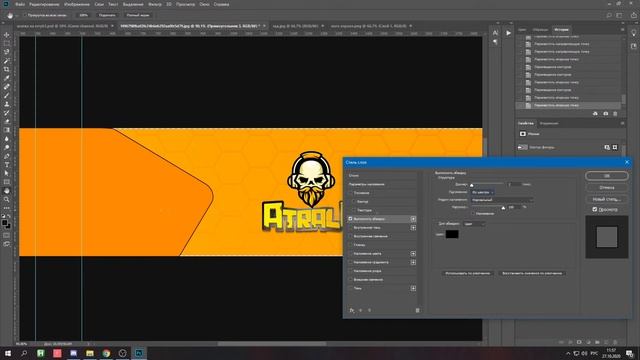Screen dimensions: 640x360
Task: Select the Pen tool
Action: point(7,156)
